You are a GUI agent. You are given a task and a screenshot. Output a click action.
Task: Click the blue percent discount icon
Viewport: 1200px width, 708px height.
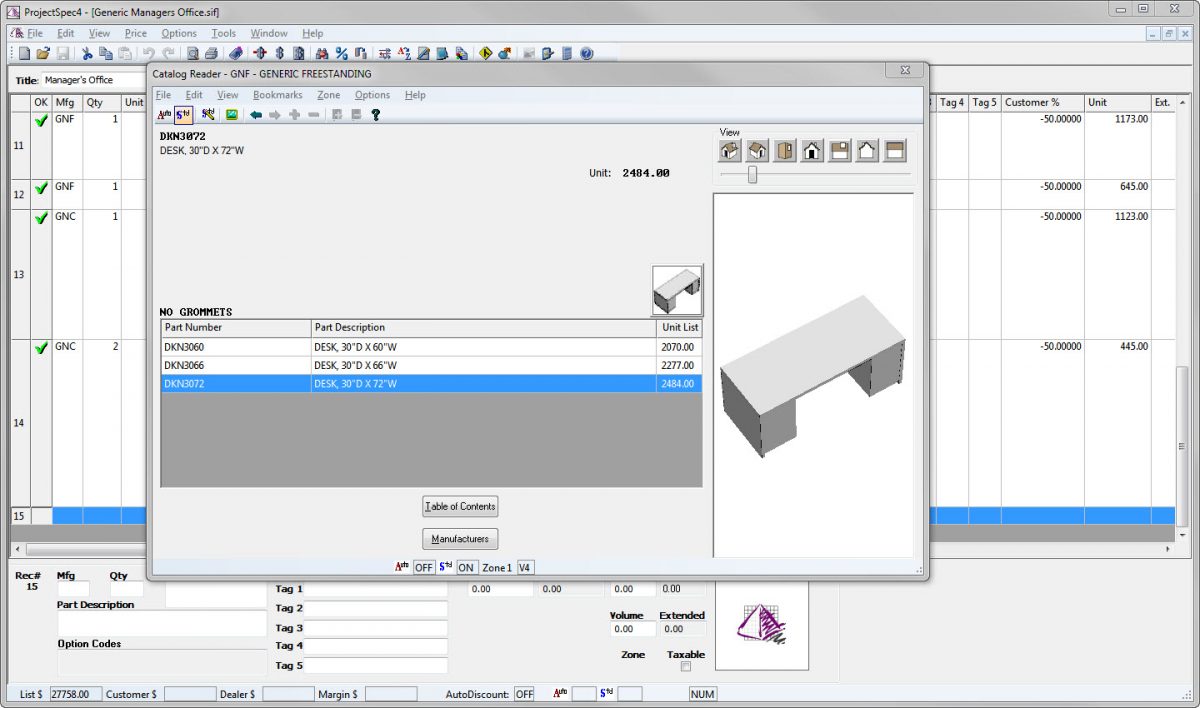341,54
